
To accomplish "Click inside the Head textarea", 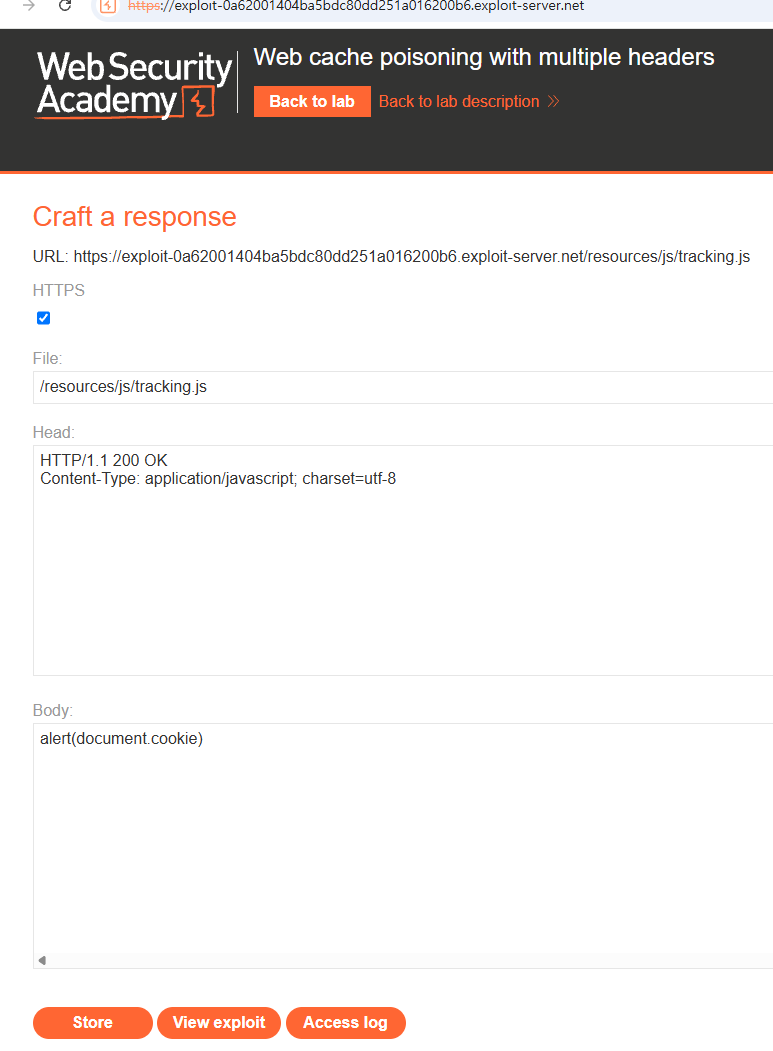I will (x=403, y=560).
